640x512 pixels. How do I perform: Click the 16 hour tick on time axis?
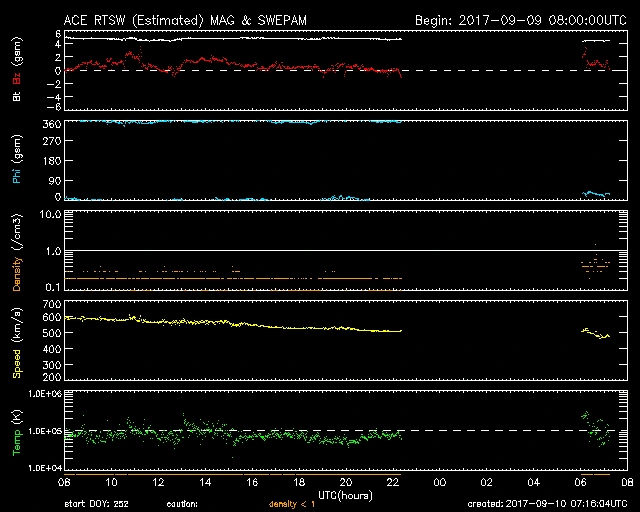253,481
